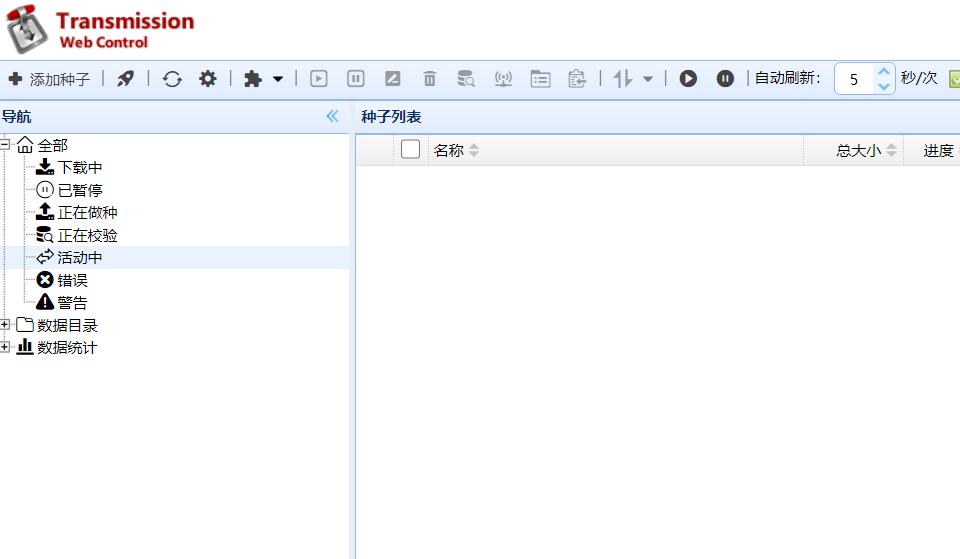
Task: Open the plugin puzzle-piece dropdown
Action: pyautogui.click(x=263, y=79)
